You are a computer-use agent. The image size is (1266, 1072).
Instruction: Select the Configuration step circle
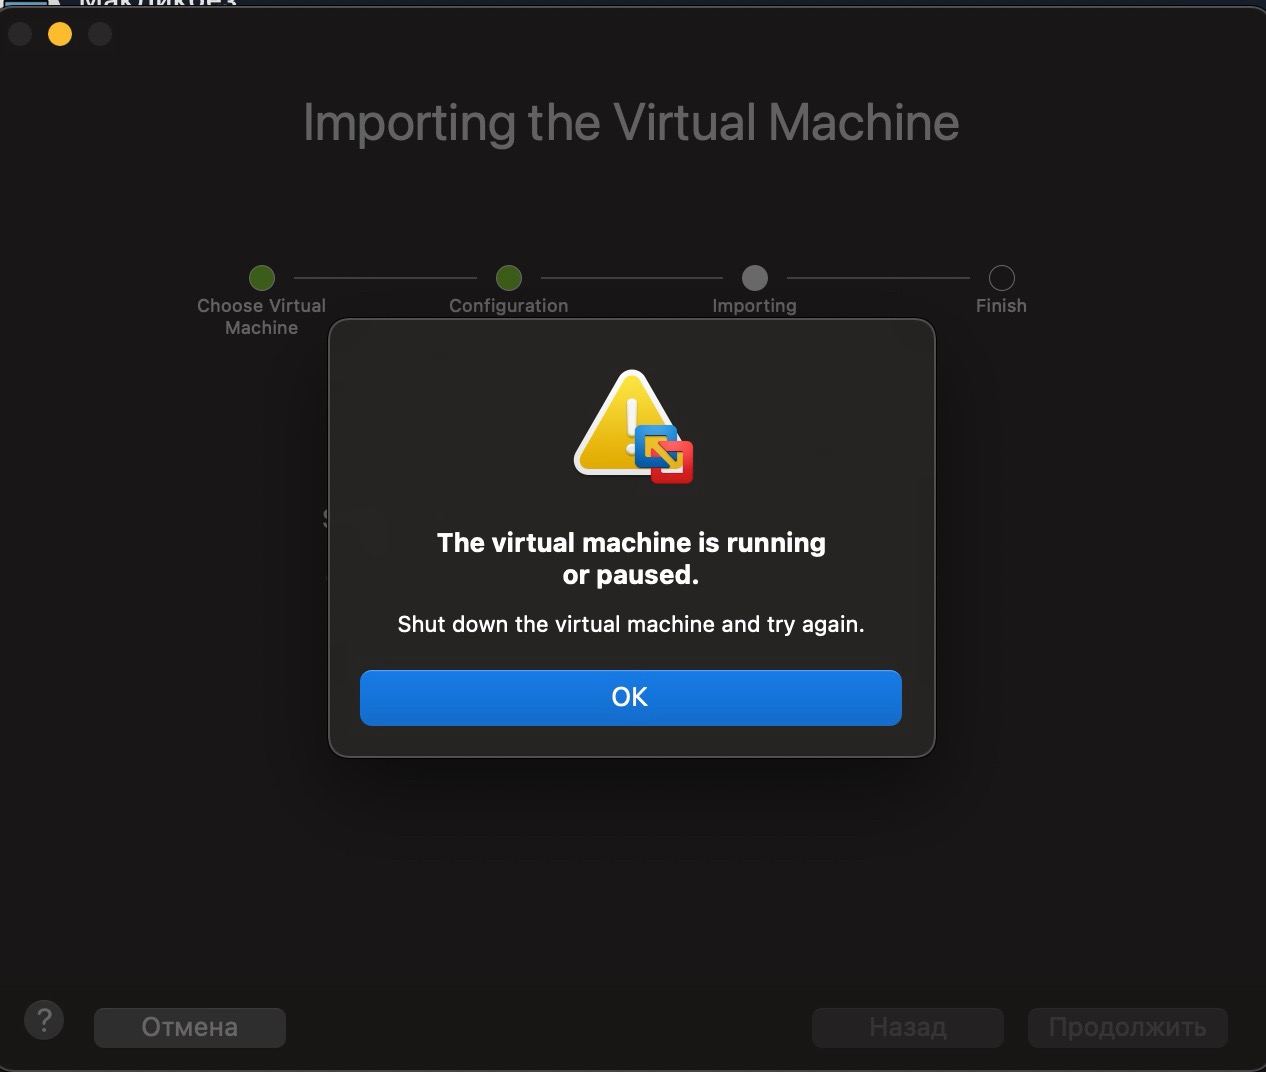509,277
